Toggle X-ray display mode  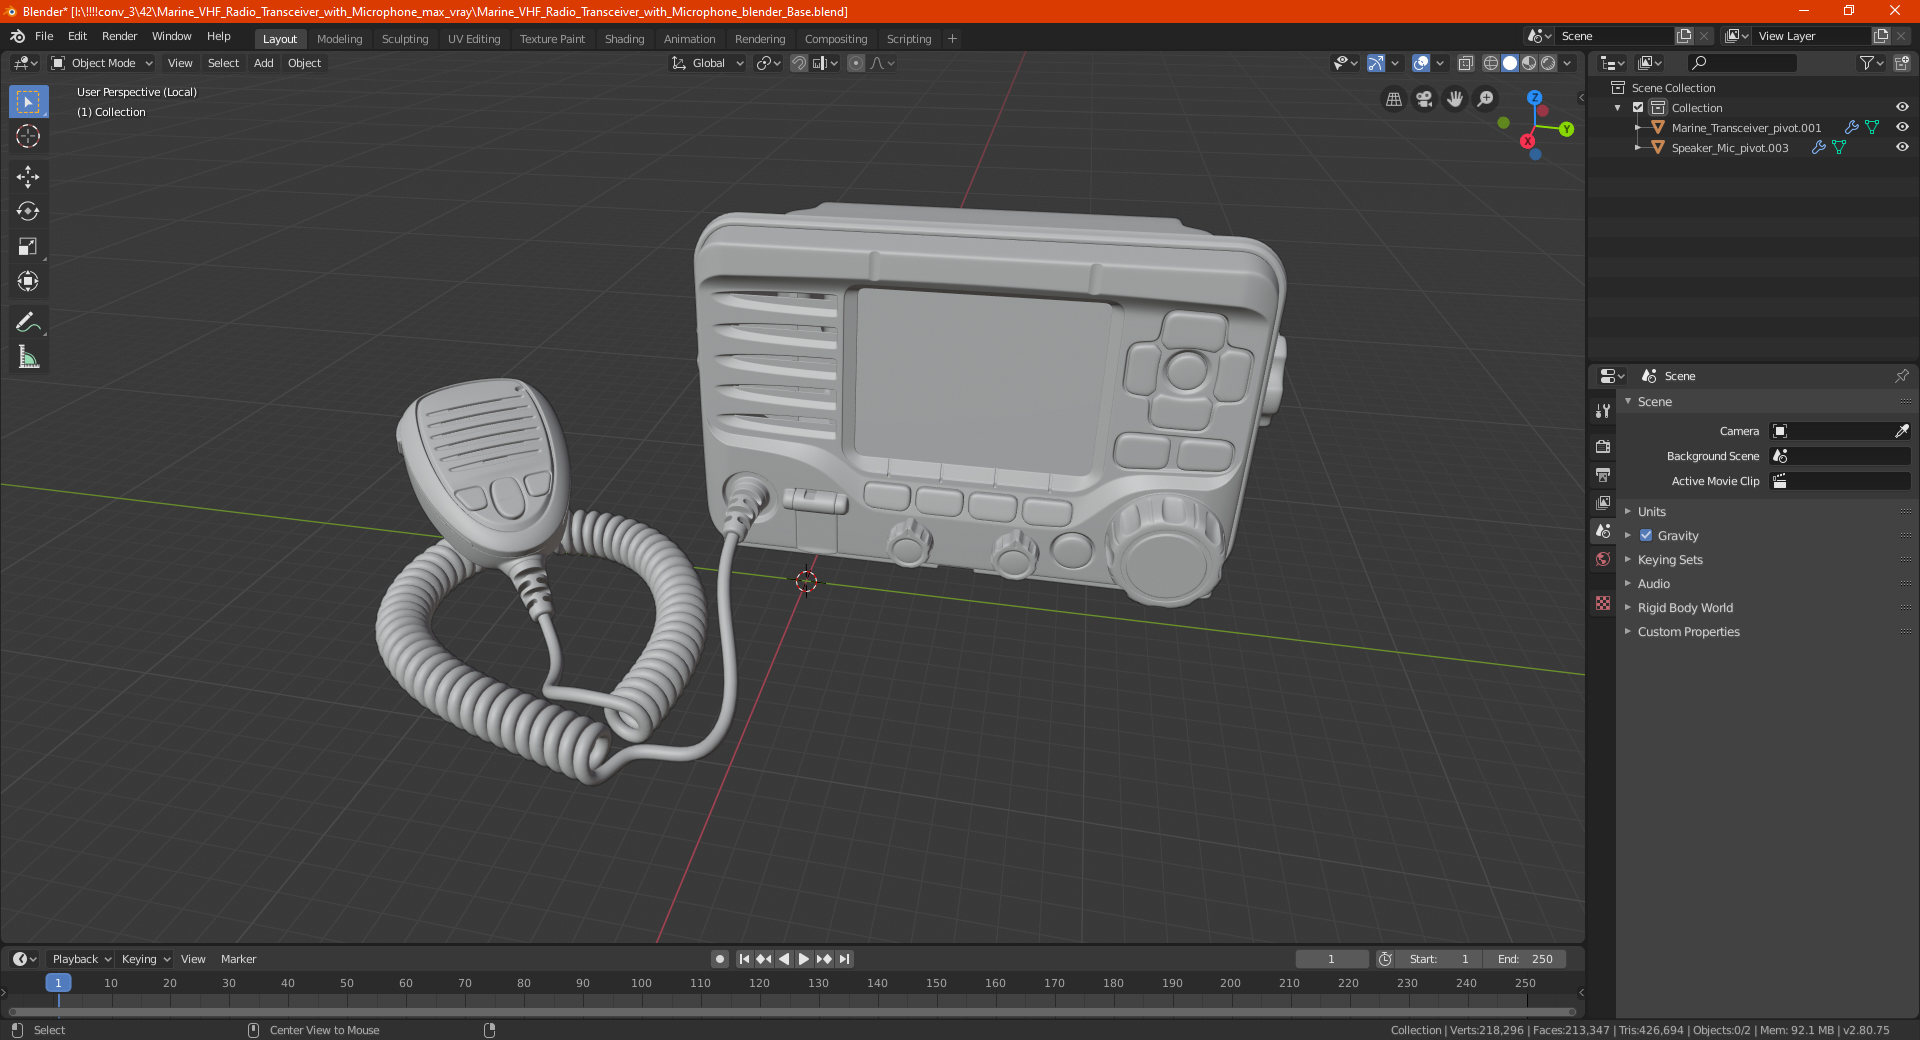point(1465,63)
